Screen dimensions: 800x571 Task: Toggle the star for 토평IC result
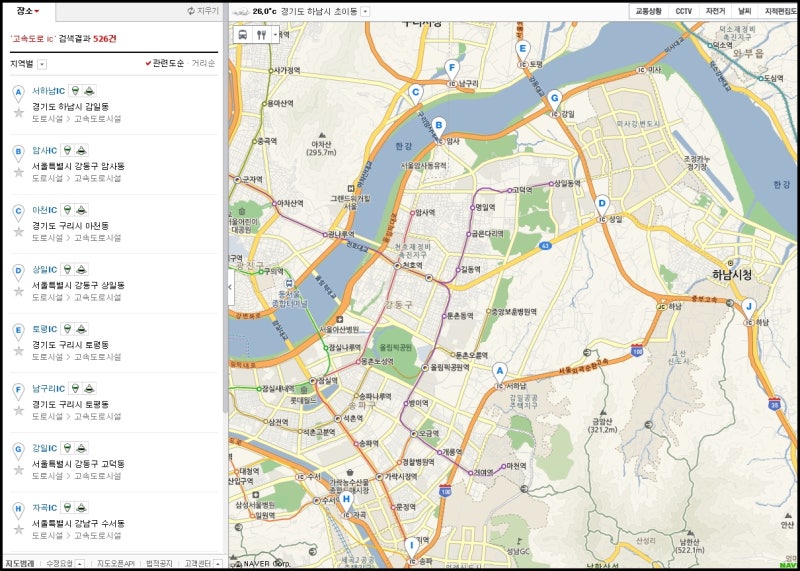click(x=18, y=350)
